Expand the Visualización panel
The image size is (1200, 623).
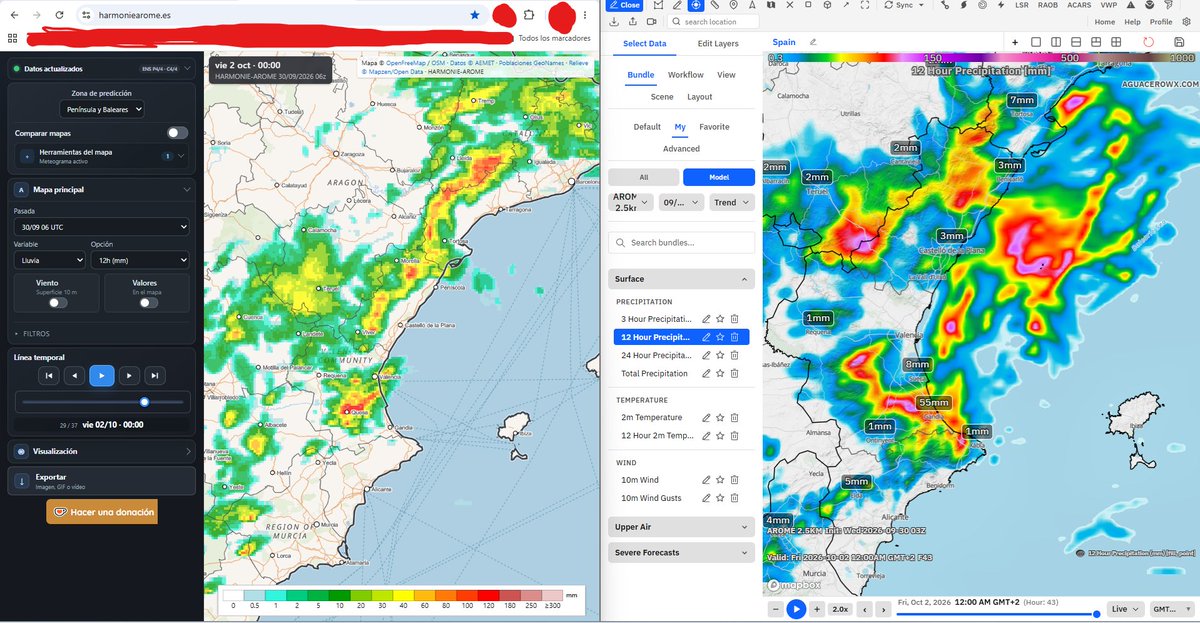101,451
